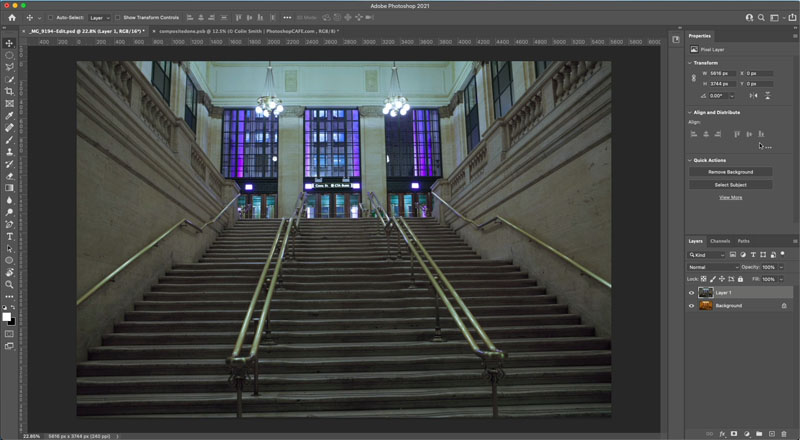Toggle lock image pixels
Viewport: 800px width, 440px height.
713,279
